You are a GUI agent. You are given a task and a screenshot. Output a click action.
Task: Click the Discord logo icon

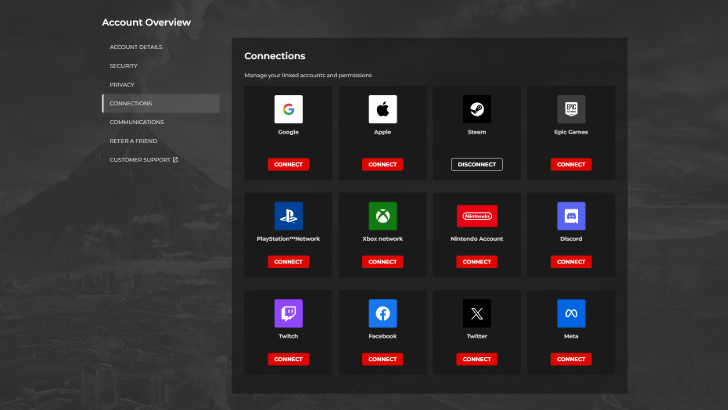coord(571,216)
